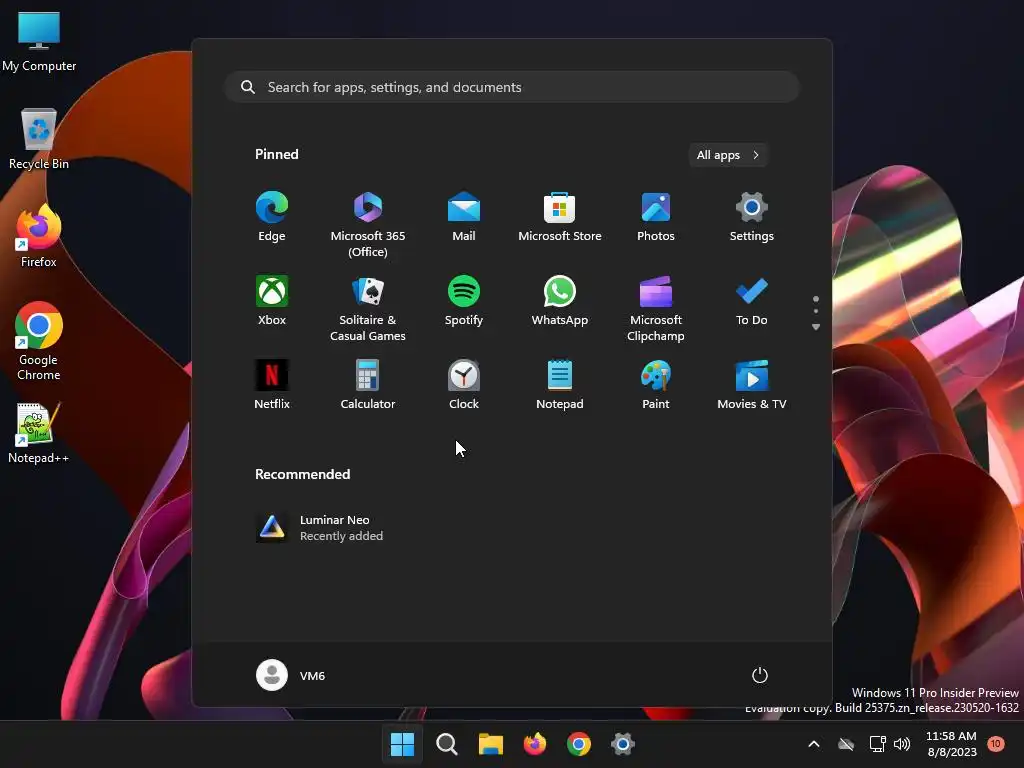The height and width of the screenshot is (768, 1024).
Task: Click the Windows Start button on taskbar
Action: 402,744
